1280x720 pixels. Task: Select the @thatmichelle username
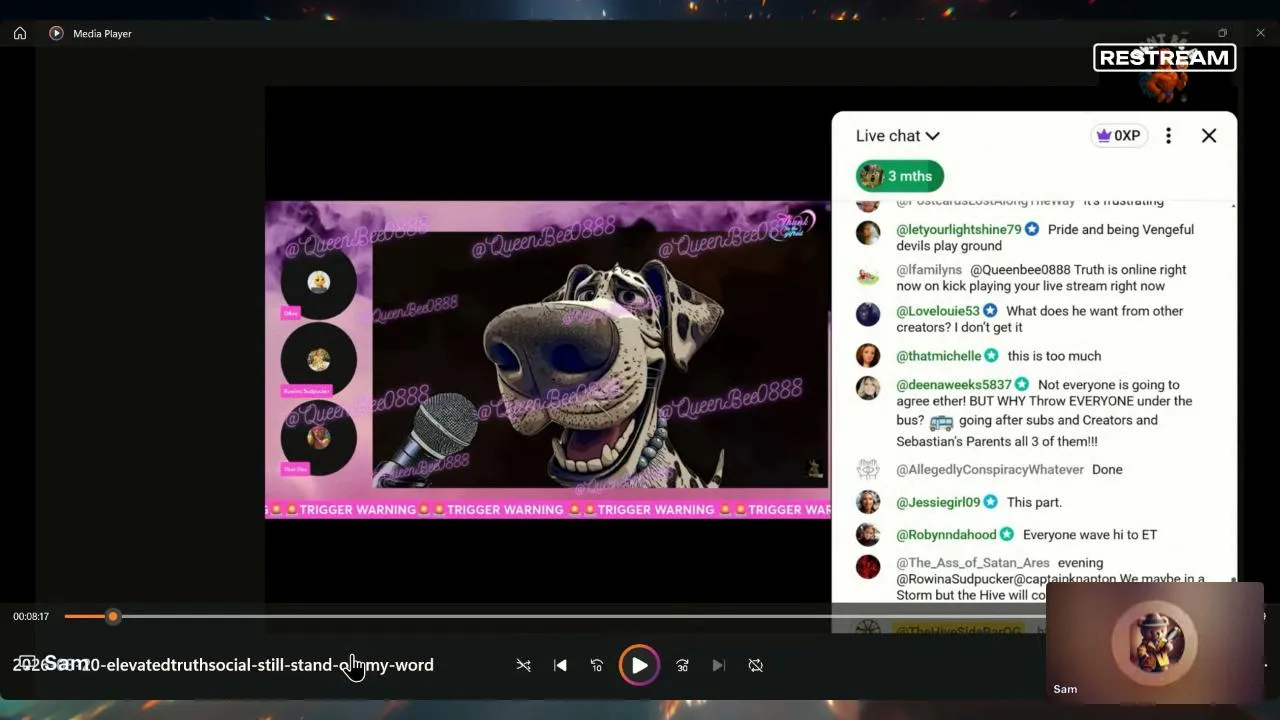point(939,356)
